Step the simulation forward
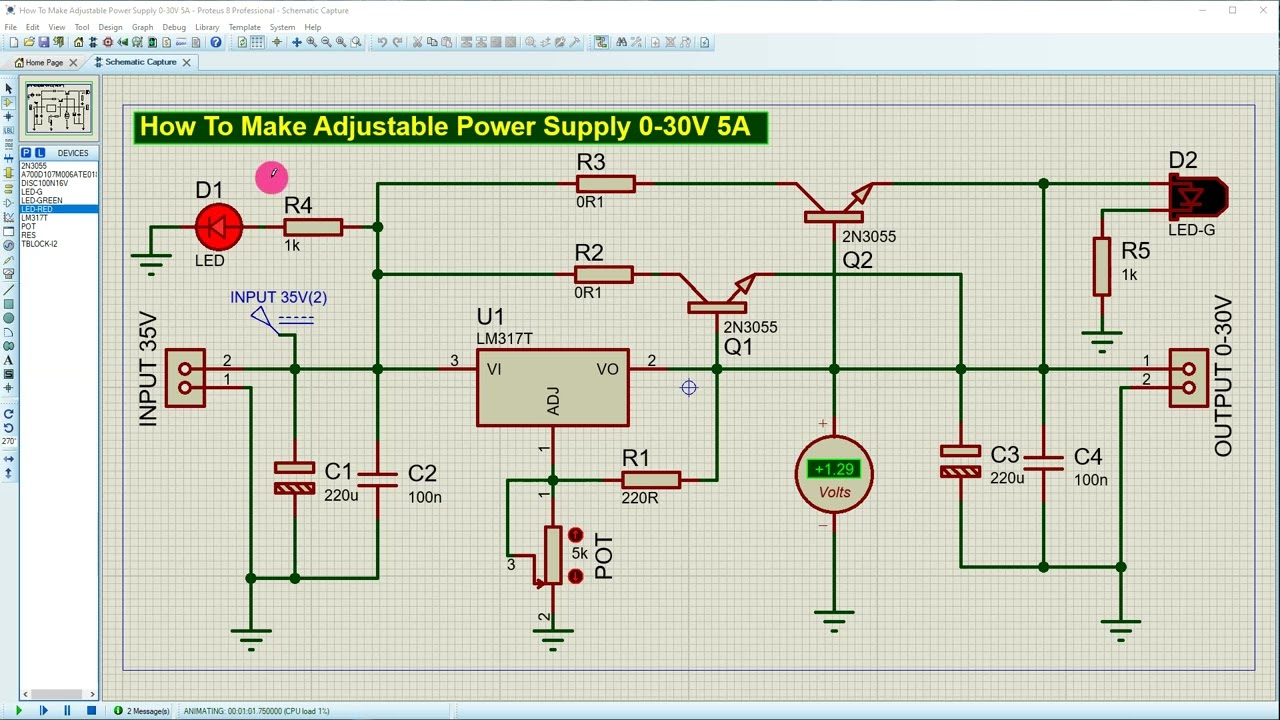This screenshot has height=720, width=1280. [x=43, y=711]
